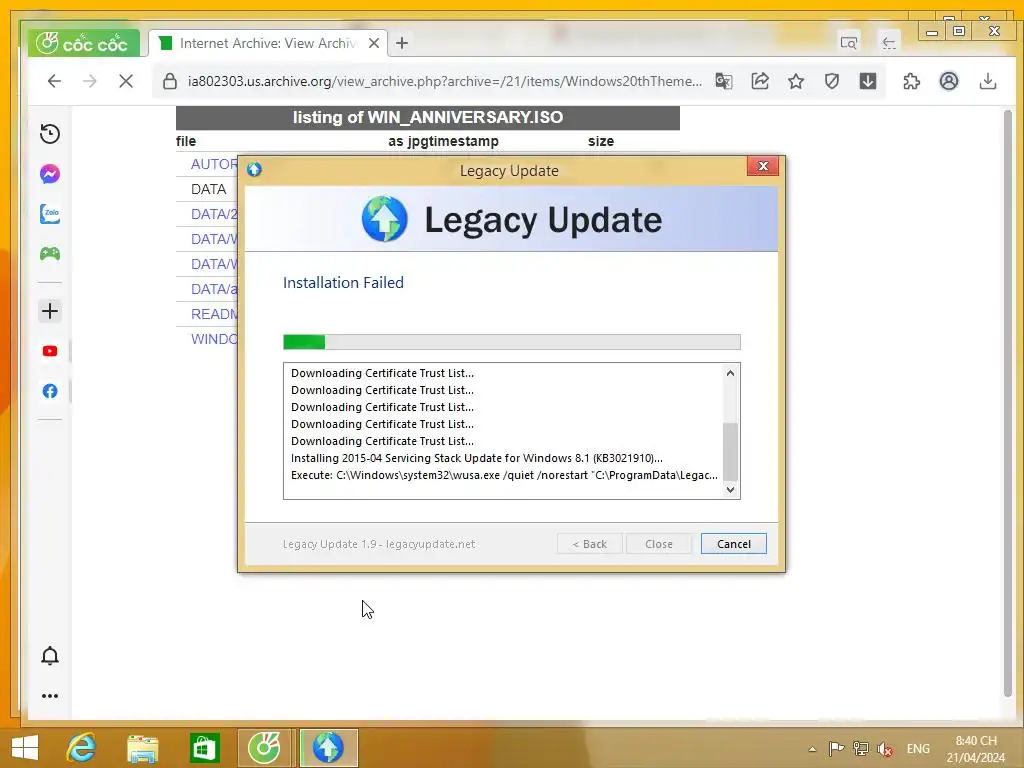Open File Explorer from taskbar
Image resolution: width=1024 pixels, height=768 pixels.
(x=142, y=748)
